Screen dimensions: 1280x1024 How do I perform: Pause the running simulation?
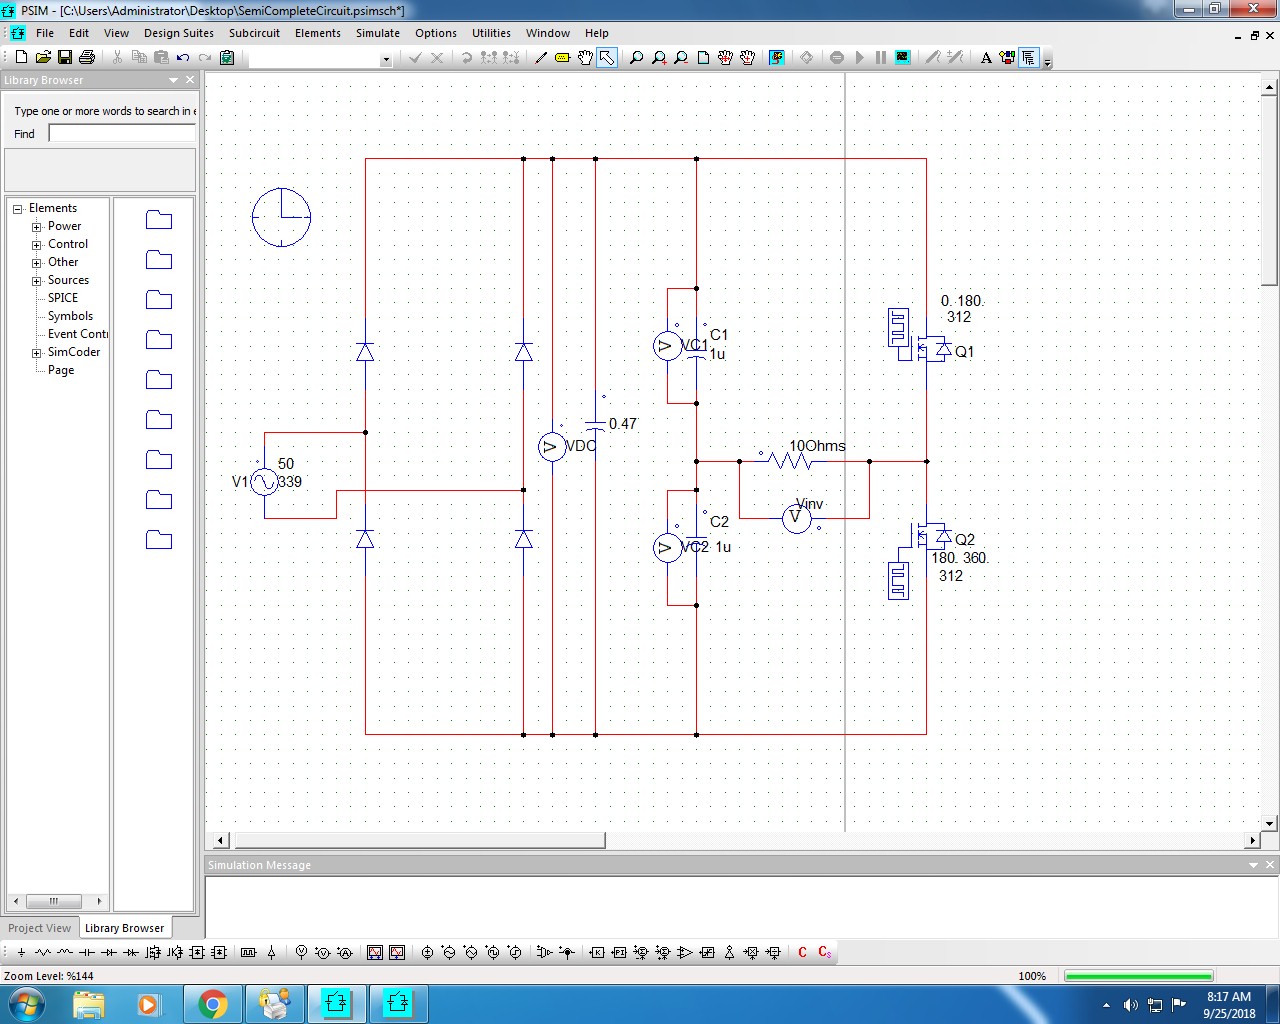(x=879, y=57)
